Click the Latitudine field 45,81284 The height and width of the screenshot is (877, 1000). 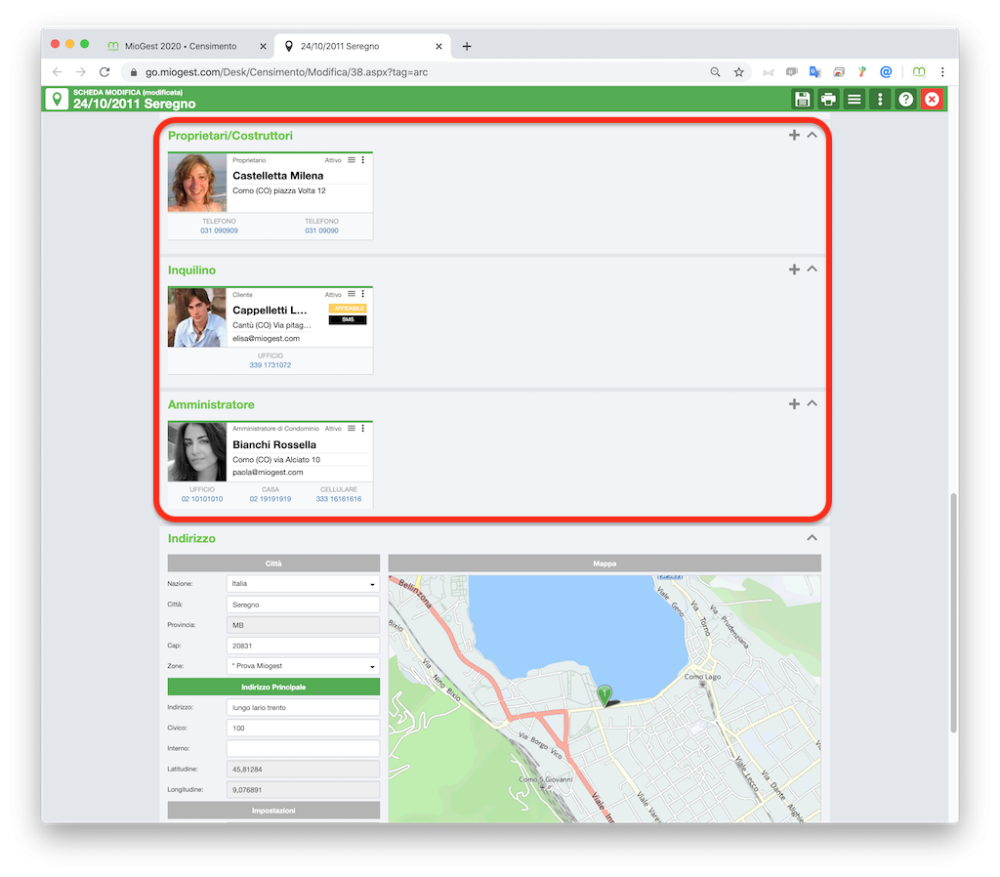coord(303,769)
